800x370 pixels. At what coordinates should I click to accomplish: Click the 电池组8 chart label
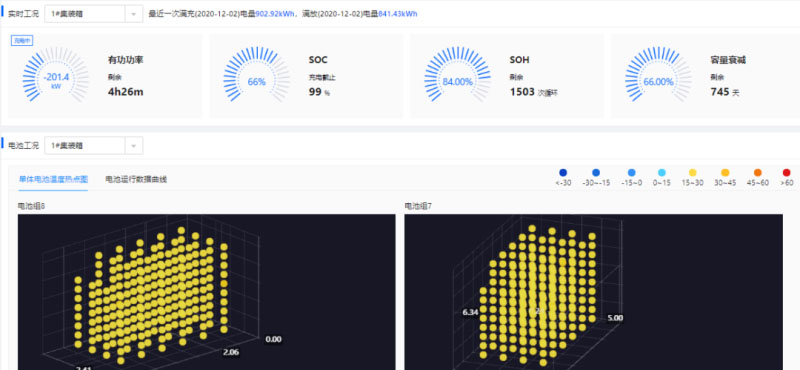[x=31, y=206]
